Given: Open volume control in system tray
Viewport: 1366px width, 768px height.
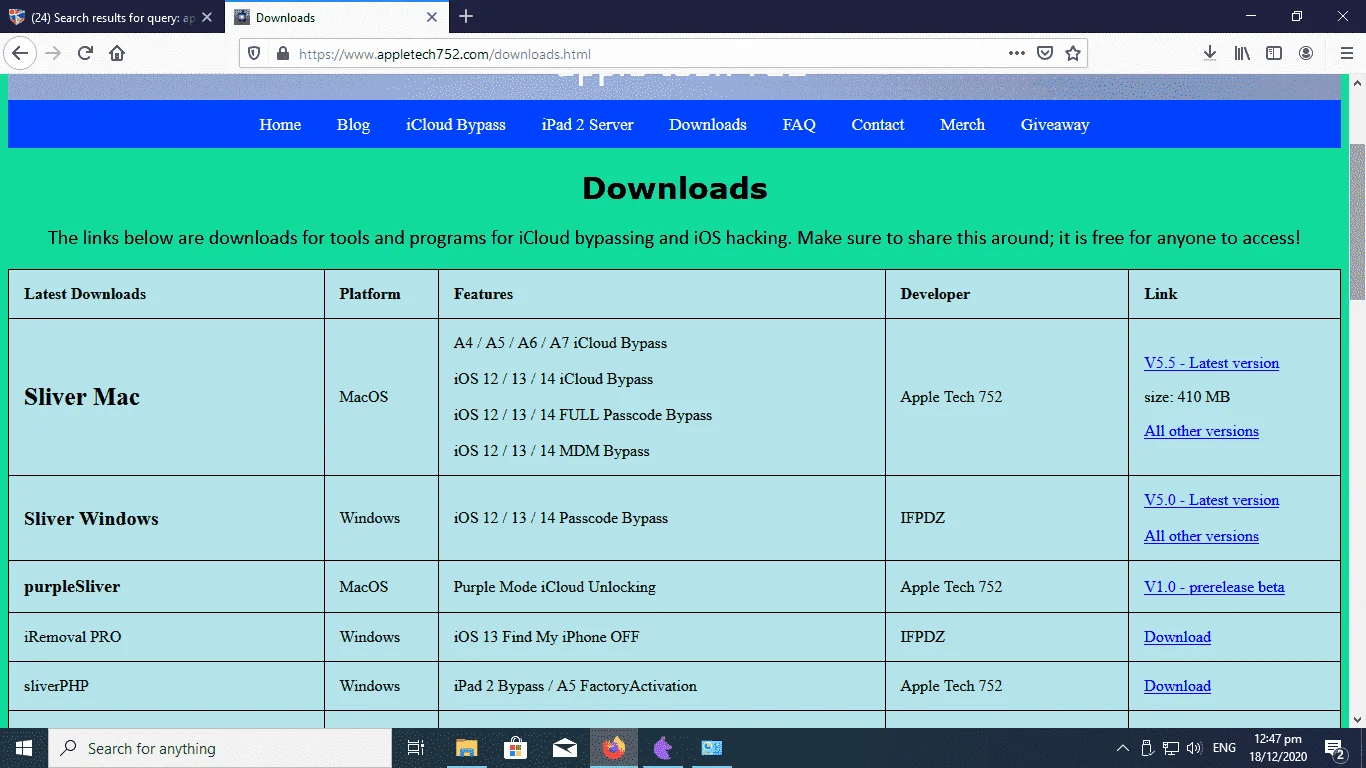Looking at the screenshot, I should click(x=1193, y=748).
